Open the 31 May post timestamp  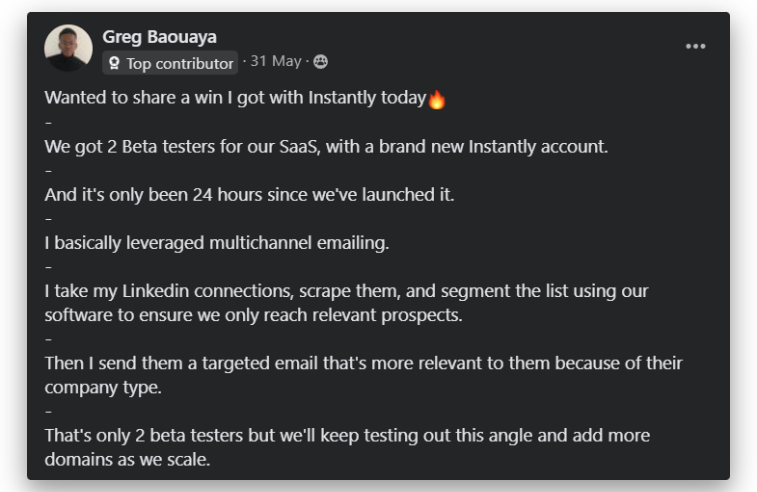(x=277, y=62)
